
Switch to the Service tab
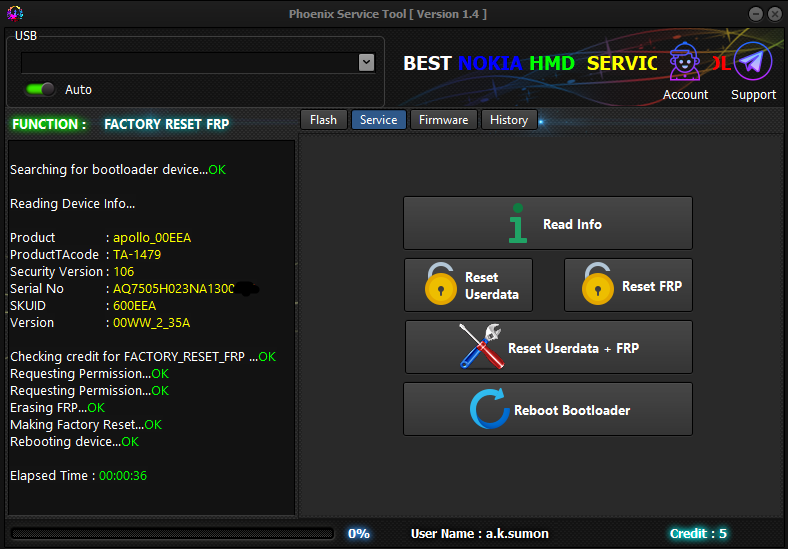(x=378, y=120)
